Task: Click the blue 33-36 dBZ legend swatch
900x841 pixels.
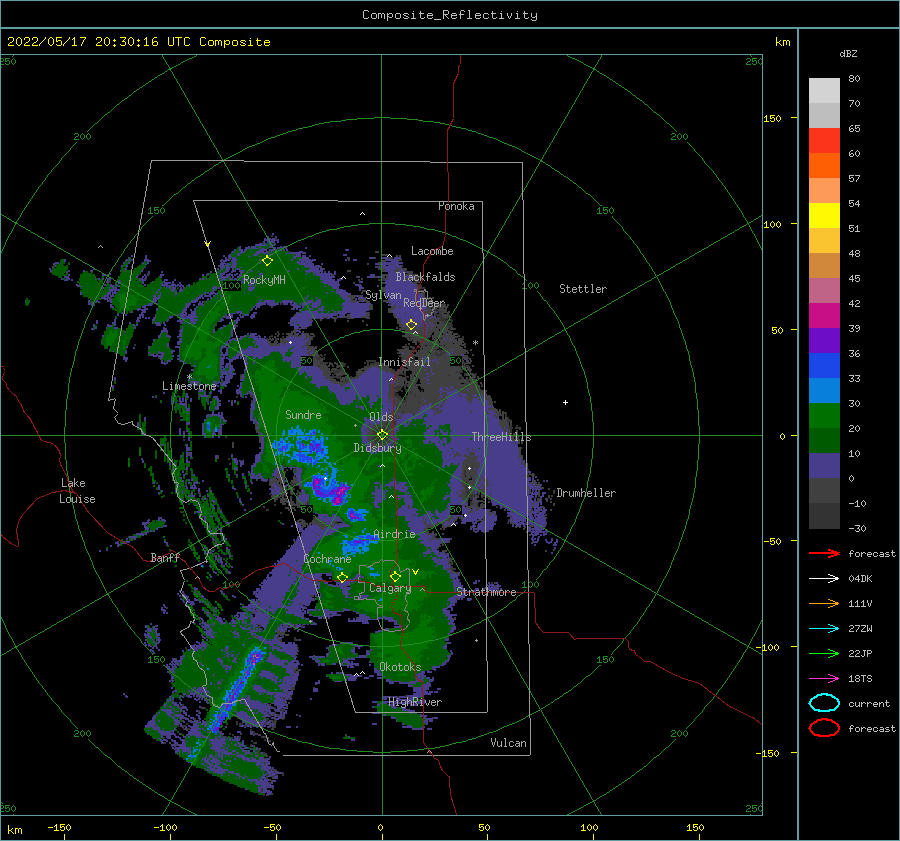Action: [x=824, y=365]
